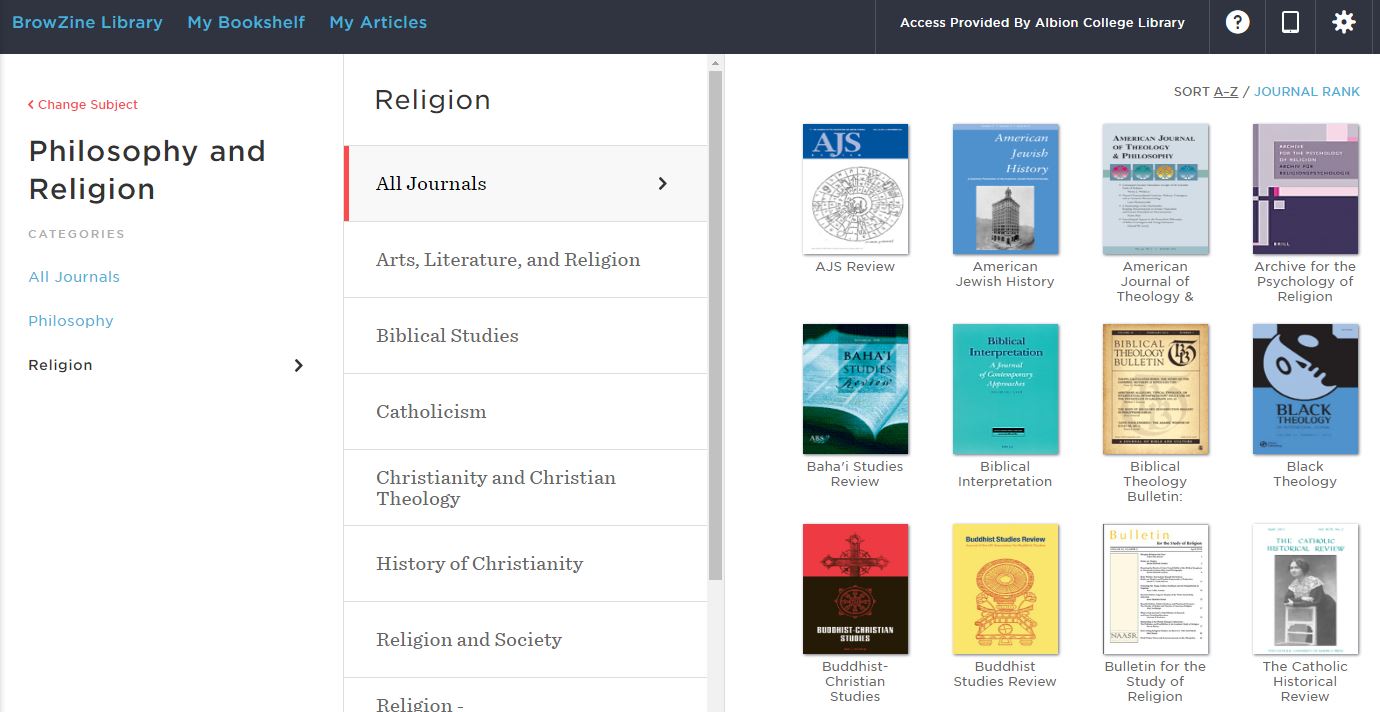Viewport: 1380px width, 712px height.
Task: Select the Philosophy category link
Action: pyautogui.click(x=70, y=320)
